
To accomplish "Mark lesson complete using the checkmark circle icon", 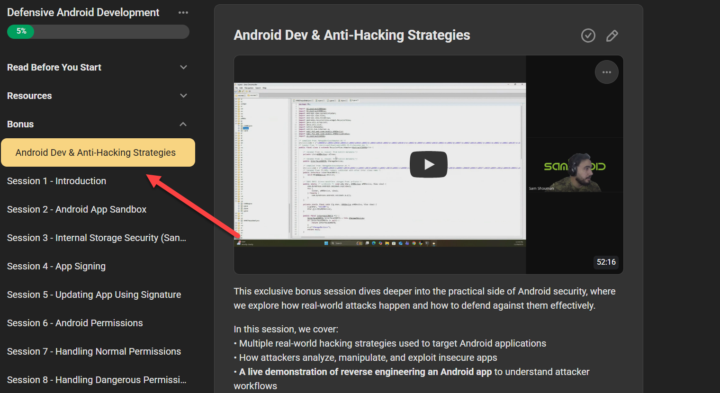I will pos(588,35).
